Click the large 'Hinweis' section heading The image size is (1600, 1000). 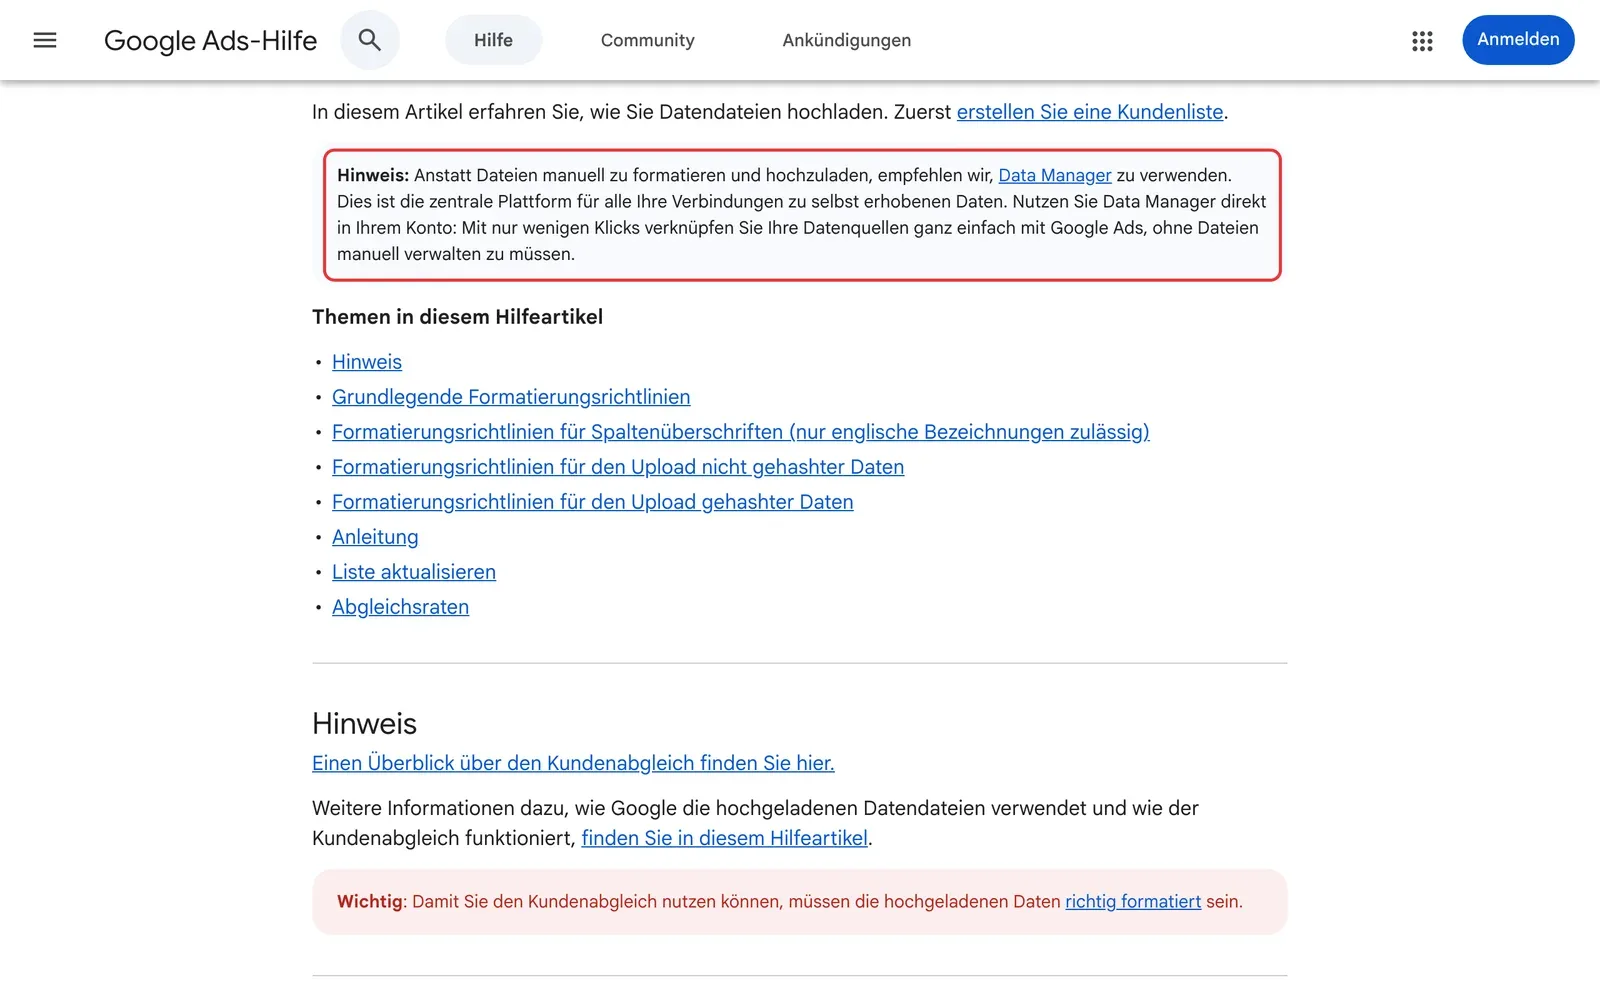[x=364, y=723]
